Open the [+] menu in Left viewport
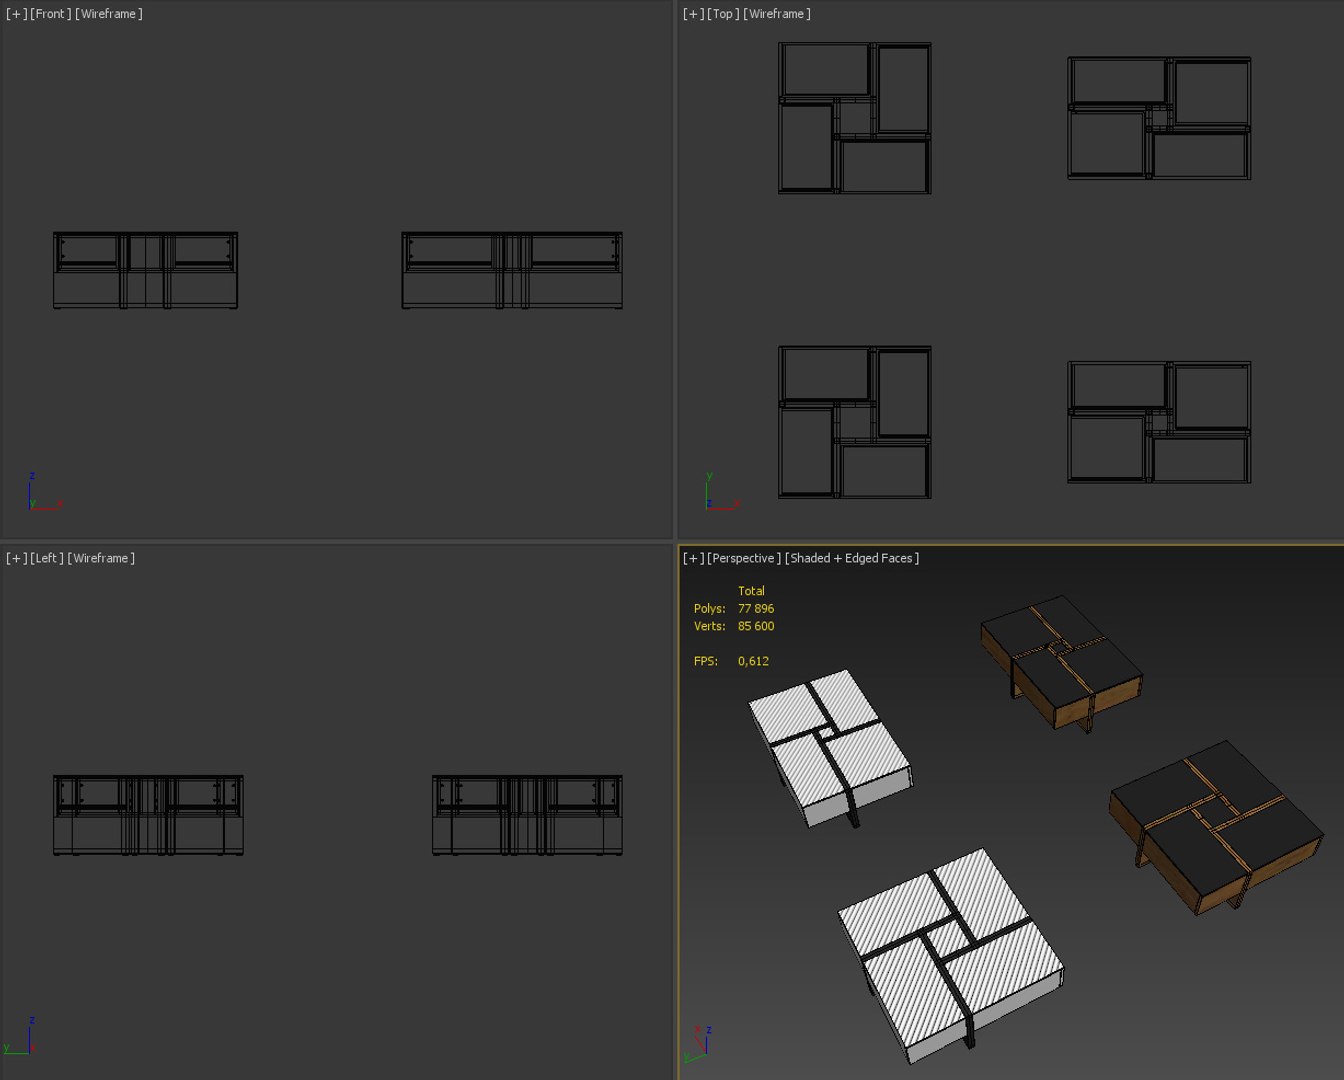This screenshot has width=1344, height=1080. [17, 558]
